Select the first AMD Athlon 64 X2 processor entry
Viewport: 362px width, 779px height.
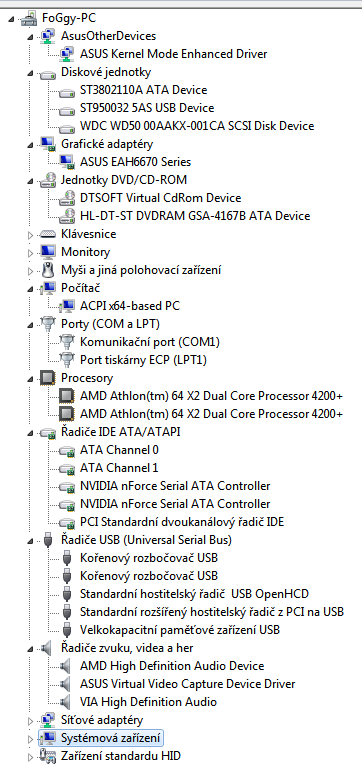click(211, 396)
